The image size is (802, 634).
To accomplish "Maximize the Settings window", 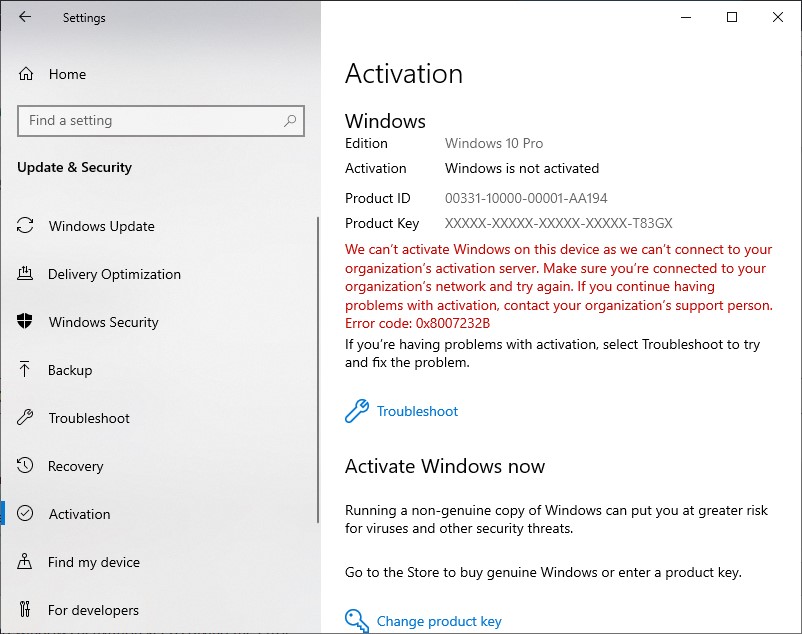I will click(x=732, y=17).
